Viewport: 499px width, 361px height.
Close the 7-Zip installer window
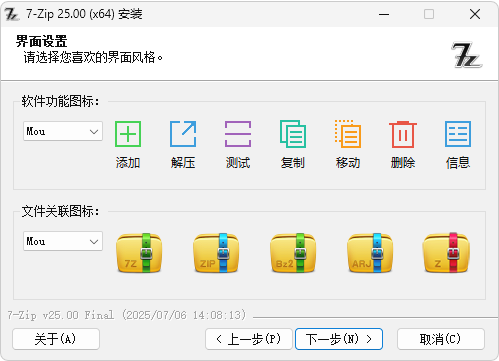475,14
